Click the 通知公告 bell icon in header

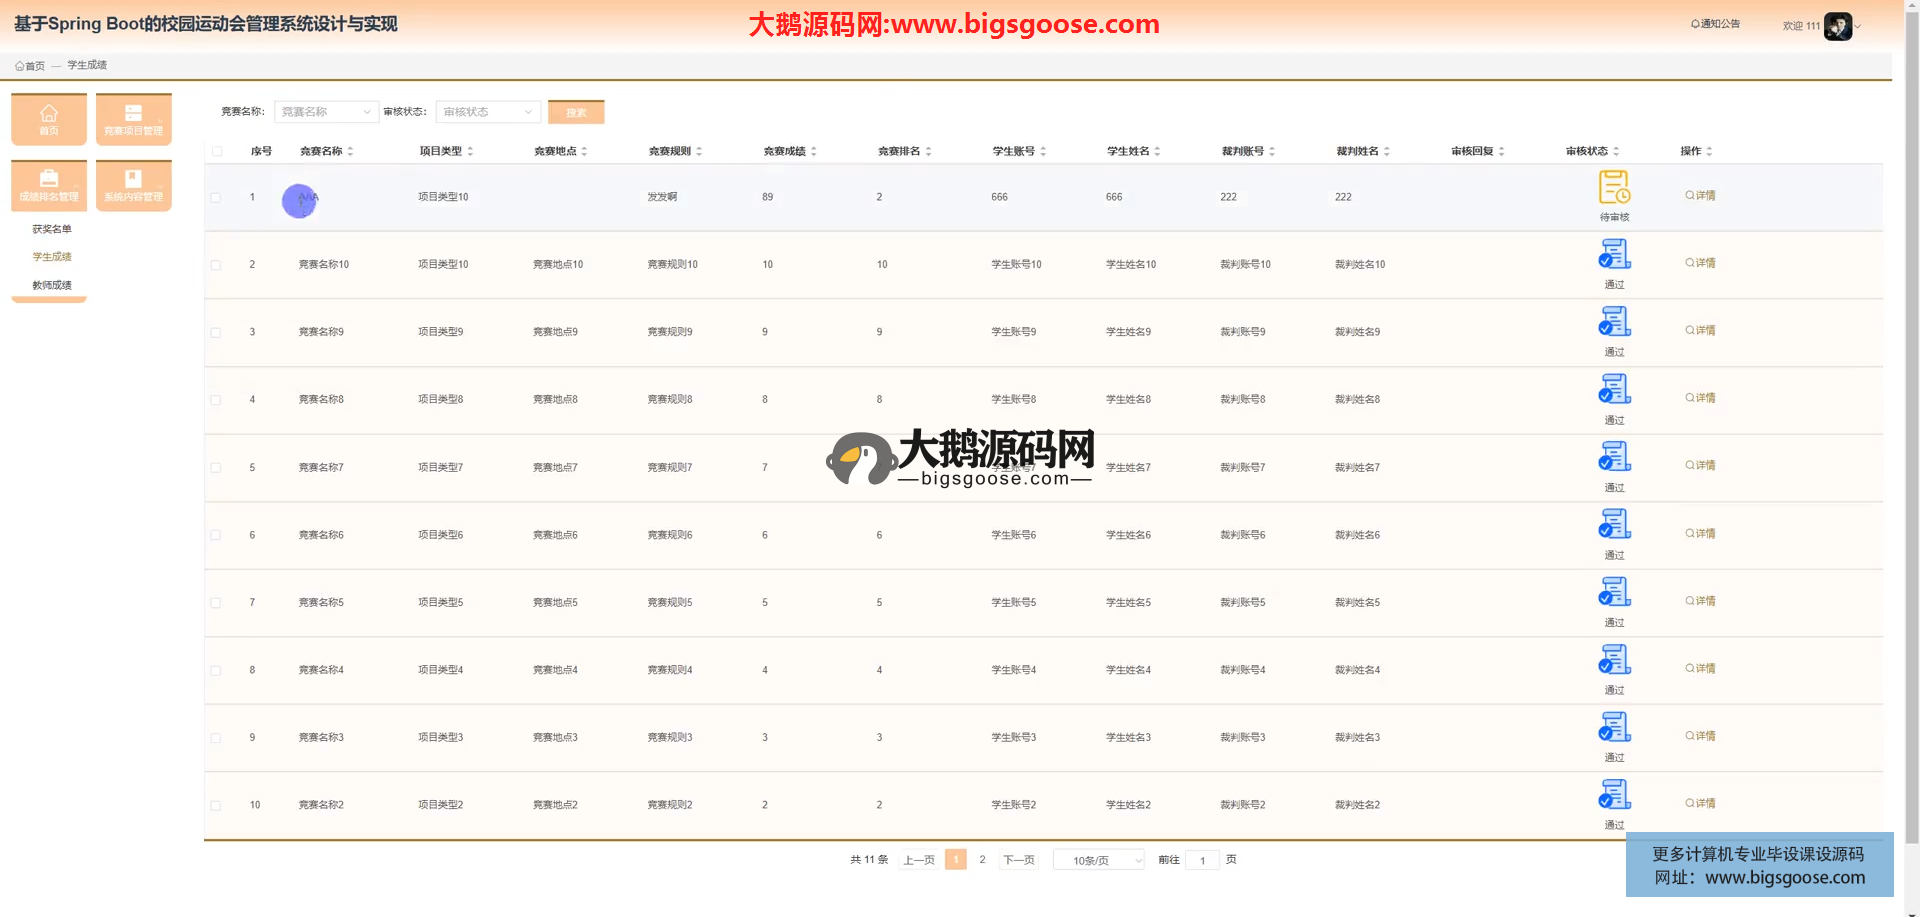(1695, 24)
